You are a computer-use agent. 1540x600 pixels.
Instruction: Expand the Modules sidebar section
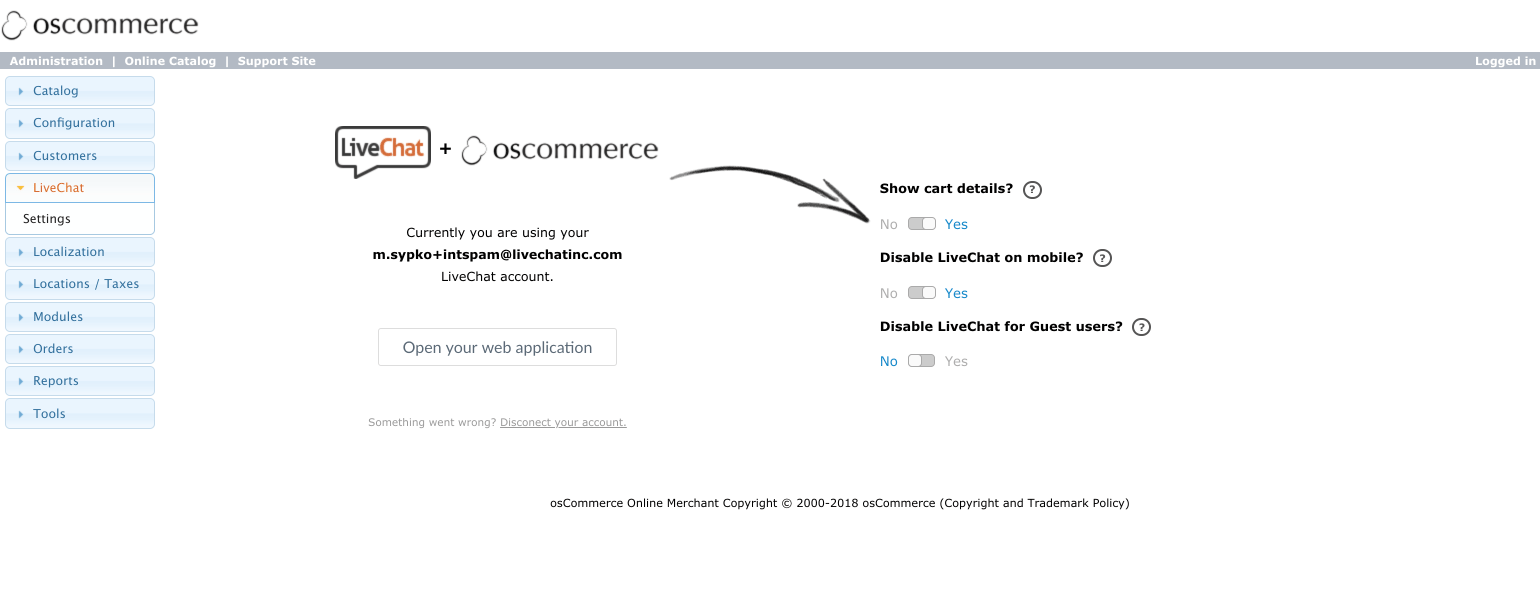[80, 317]
